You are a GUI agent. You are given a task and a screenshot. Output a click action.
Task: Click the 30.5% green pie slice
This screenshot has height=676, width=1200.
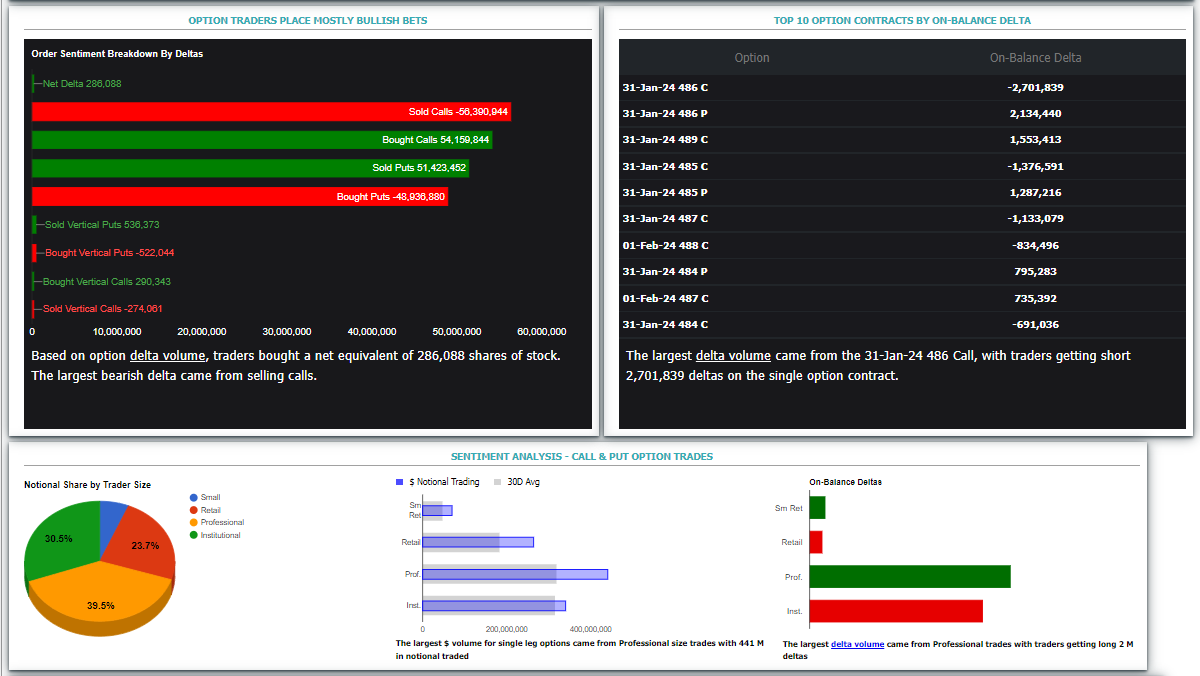(60, 540)
